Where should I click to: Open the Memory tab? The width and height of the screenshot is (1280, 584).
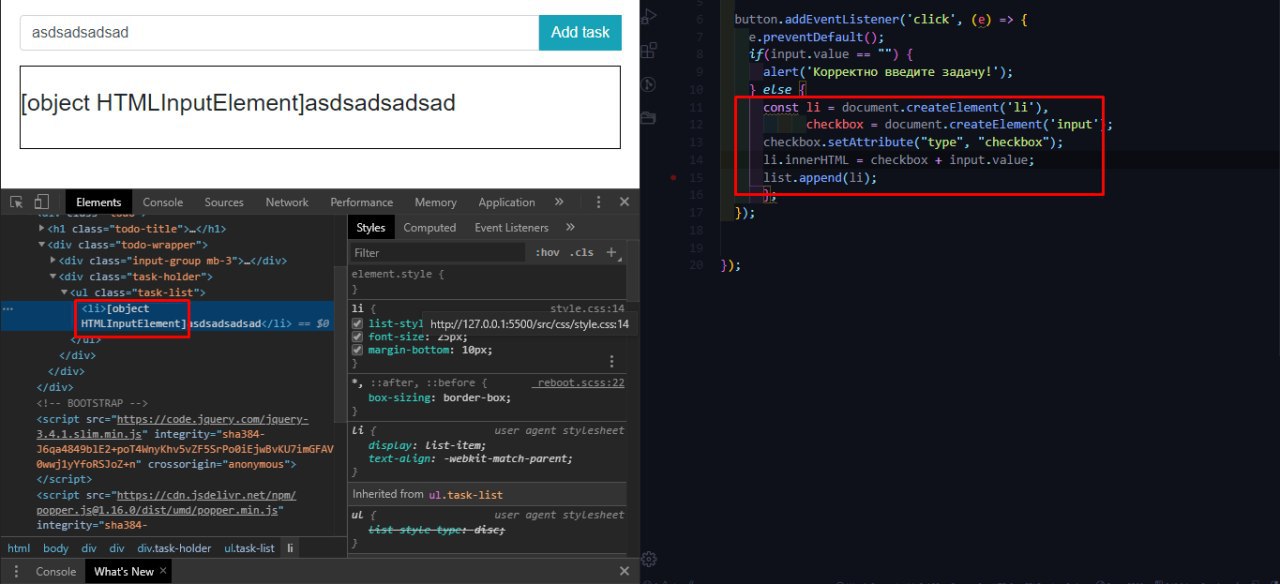tap(435, 202)
